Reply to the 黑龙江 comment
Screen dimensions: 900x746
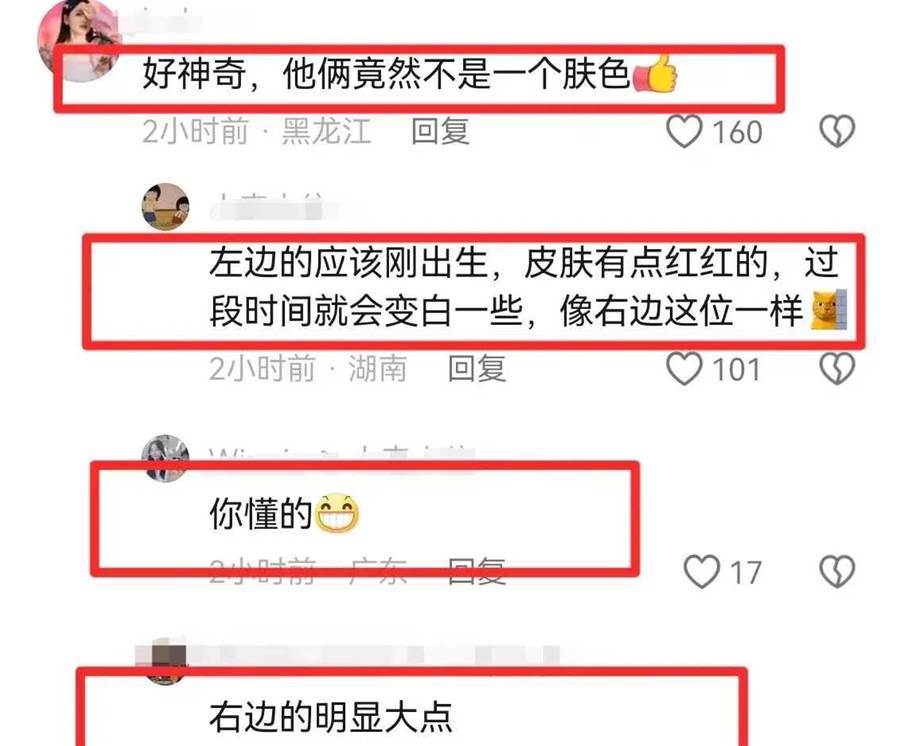click(x=441, y=131)
